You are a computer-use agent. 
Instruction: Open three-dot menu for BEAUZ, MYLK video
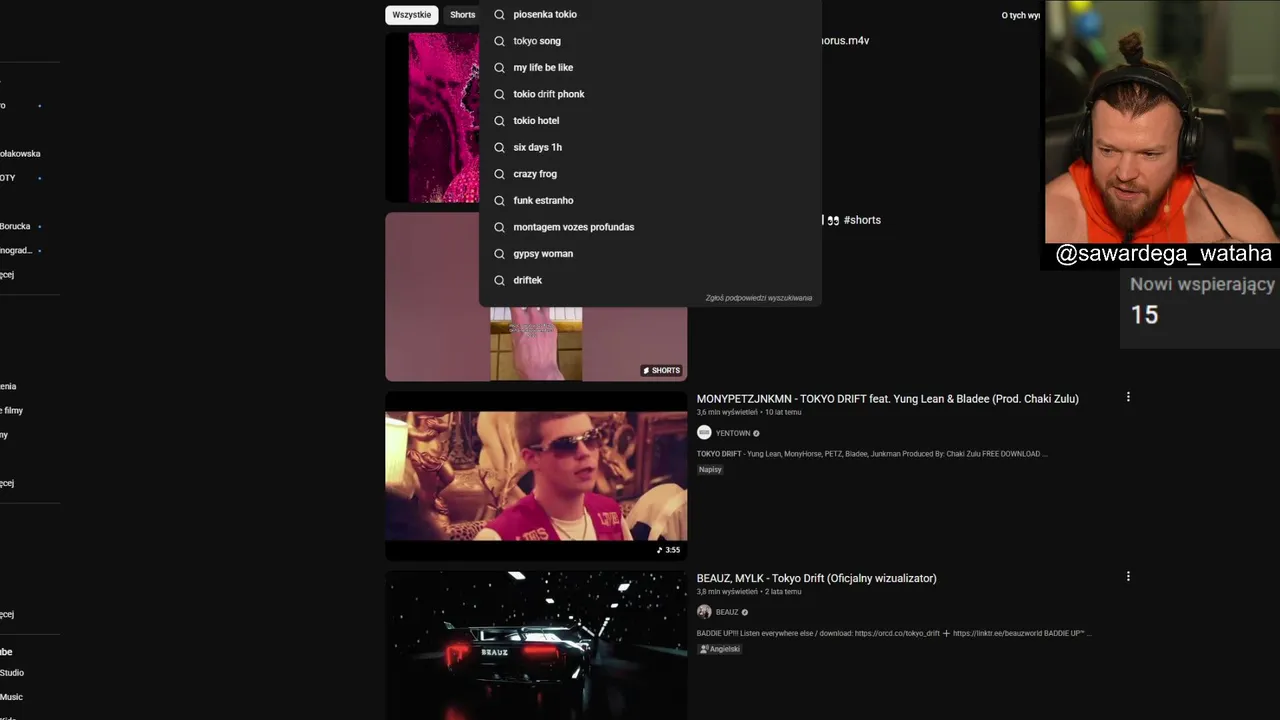[1128, 577]
